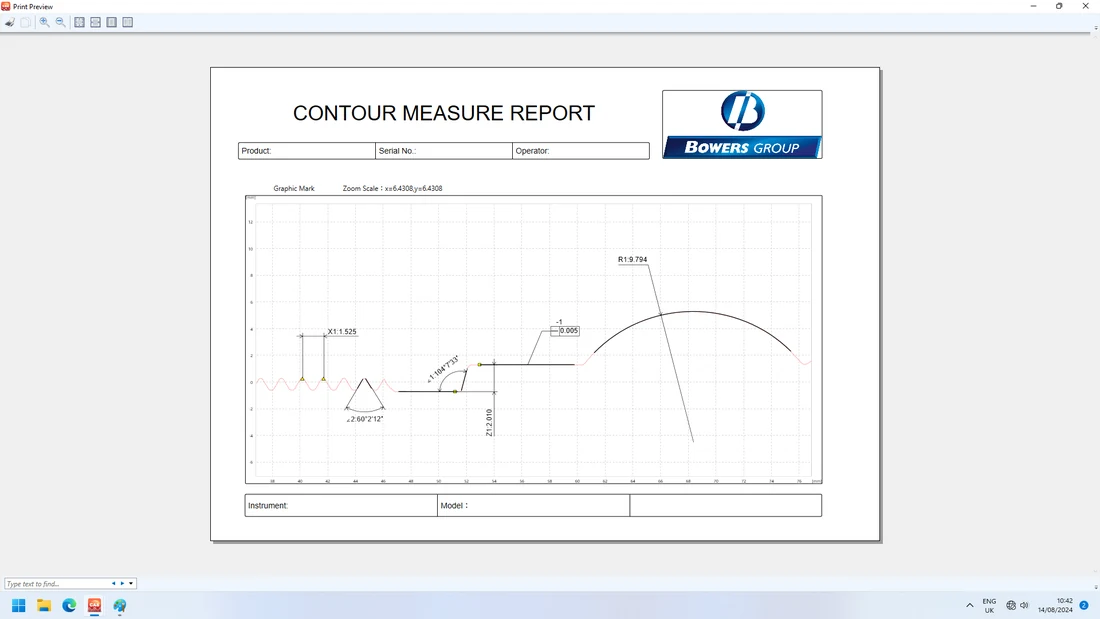Open the clock and date 14/08/2024

point(1055,606)
